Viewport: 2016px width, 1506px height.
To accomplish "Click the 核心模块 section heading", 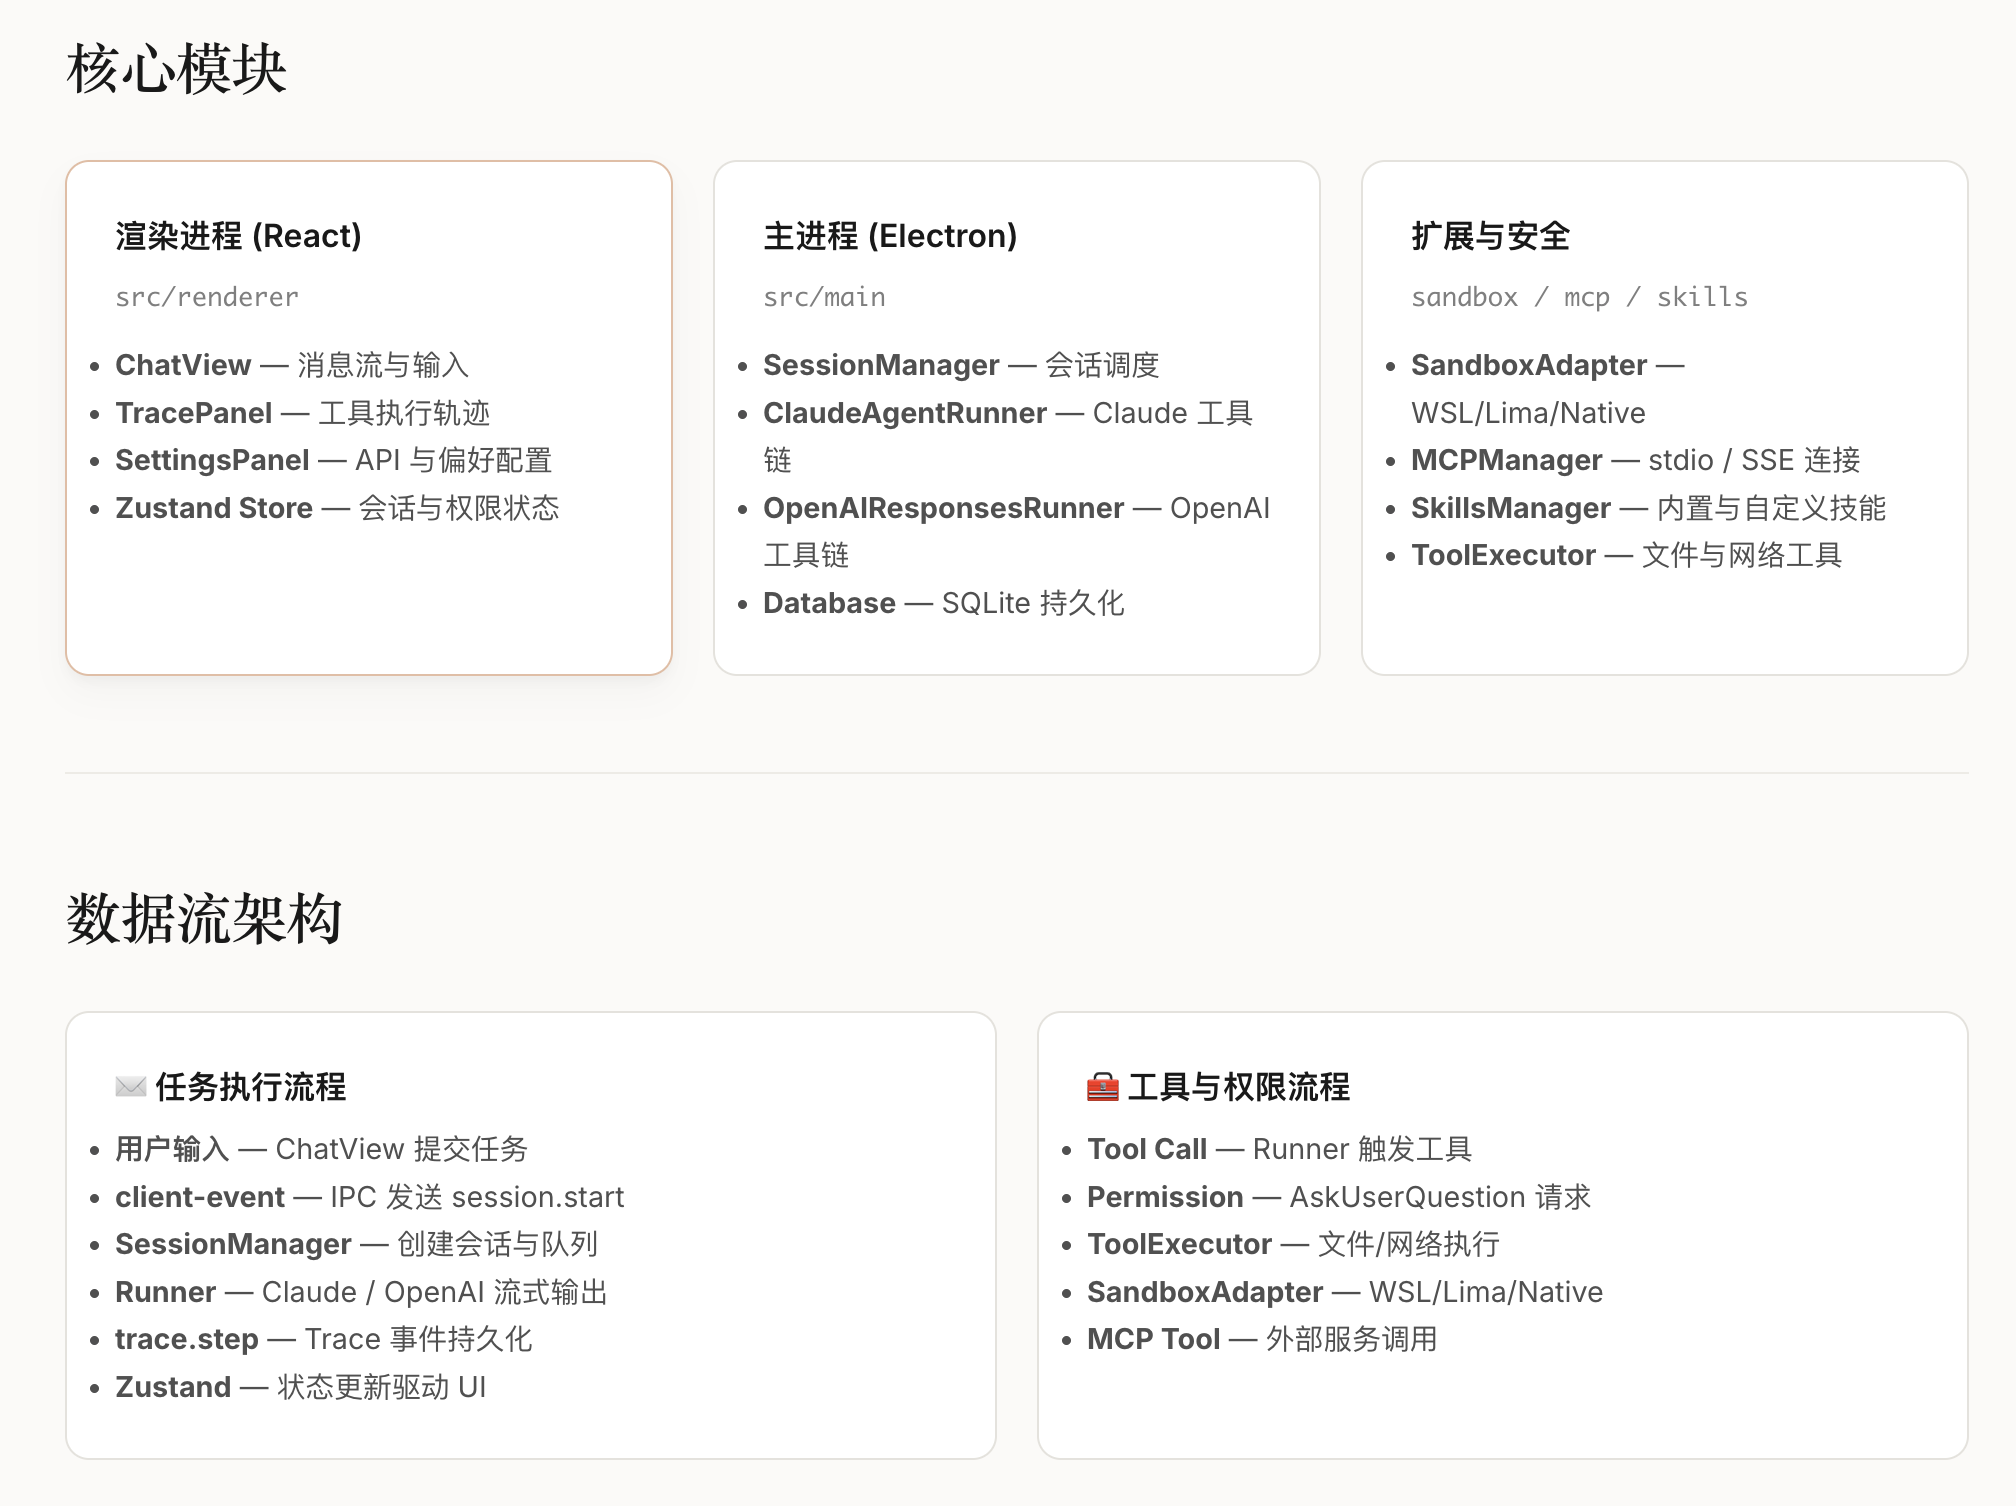I will 176,70.
